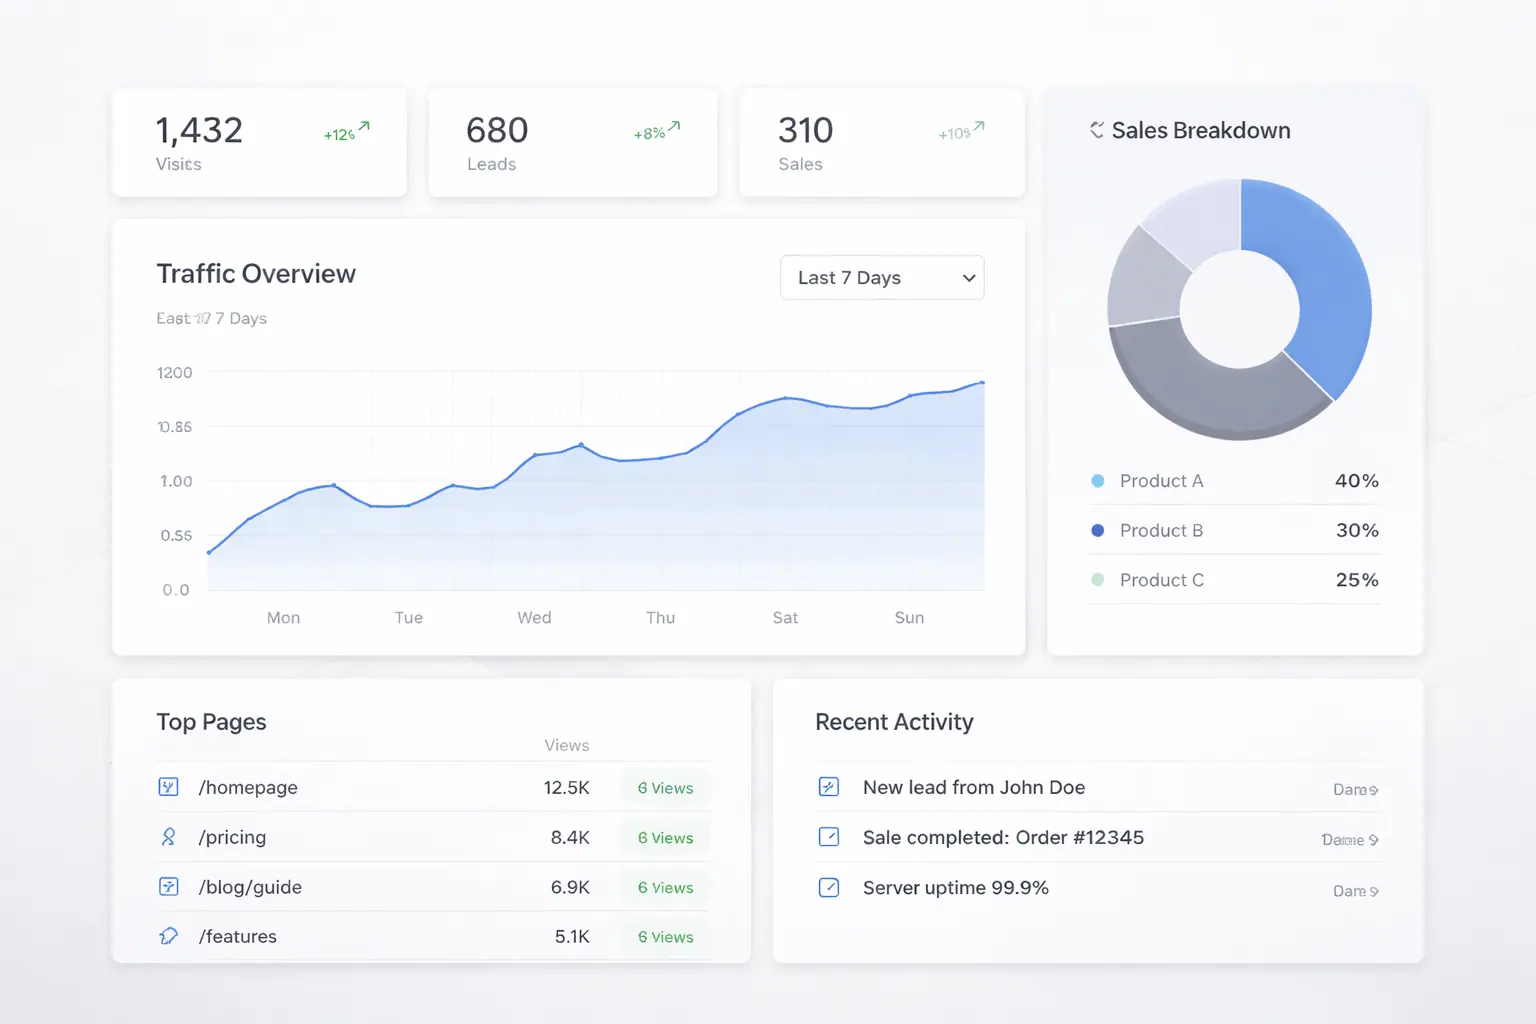Expand the time link on the New lead row
The width and height of the screenshot is (1536, 1024).
pyautogui.click(x=1355, y=790)
